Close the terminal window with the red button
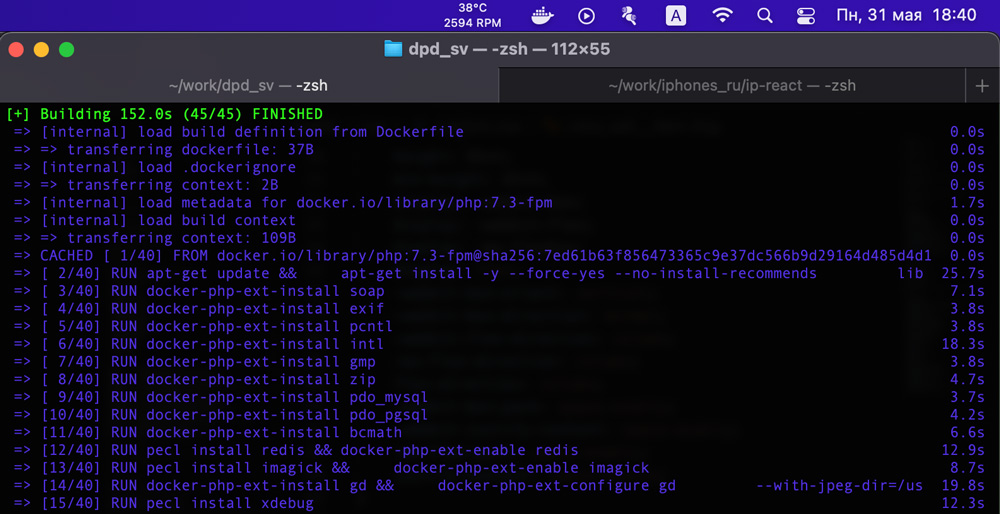Viewport: 1000px width, 514px height. (x=16, y=49)
